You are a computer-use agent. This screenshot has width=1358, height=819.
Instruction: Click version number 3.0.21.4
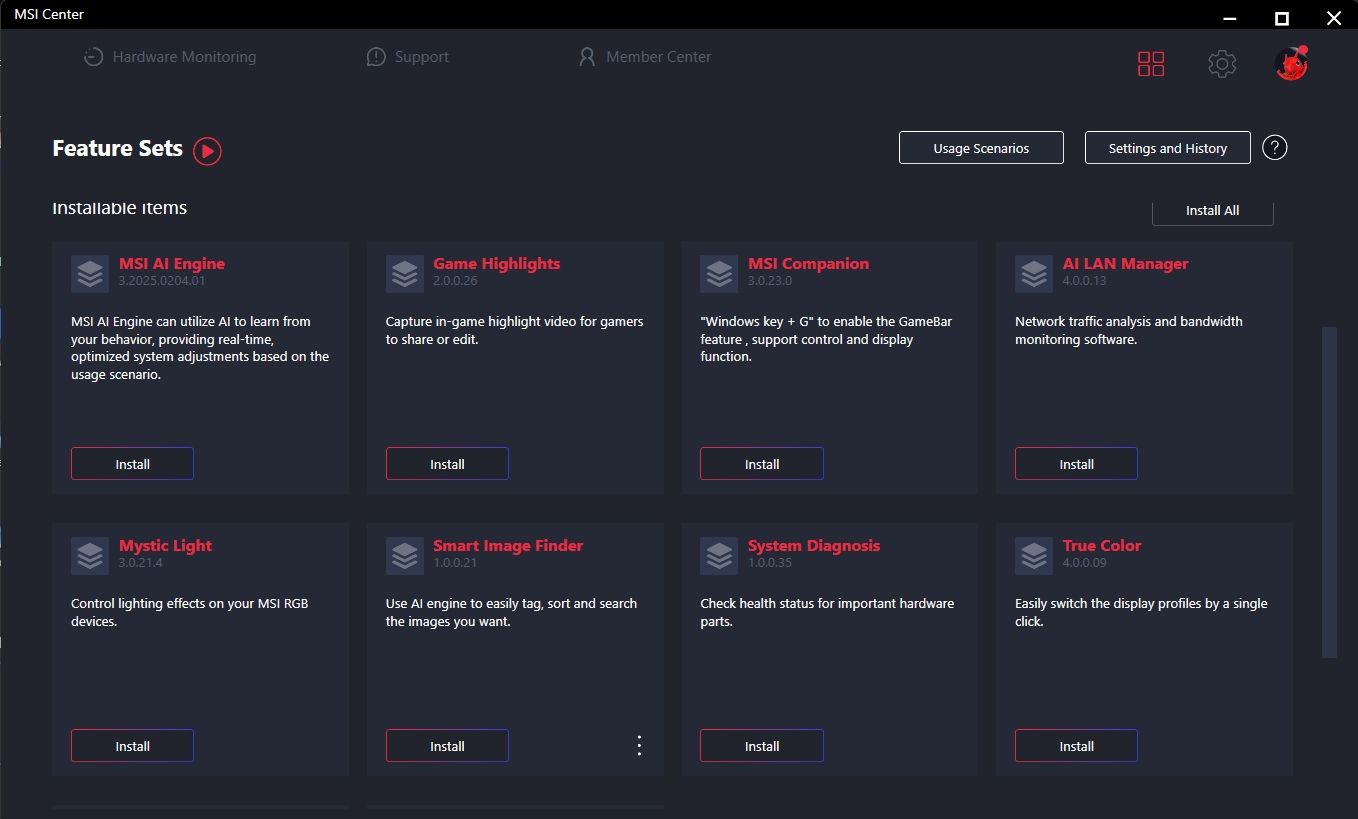tap(141, 563)
